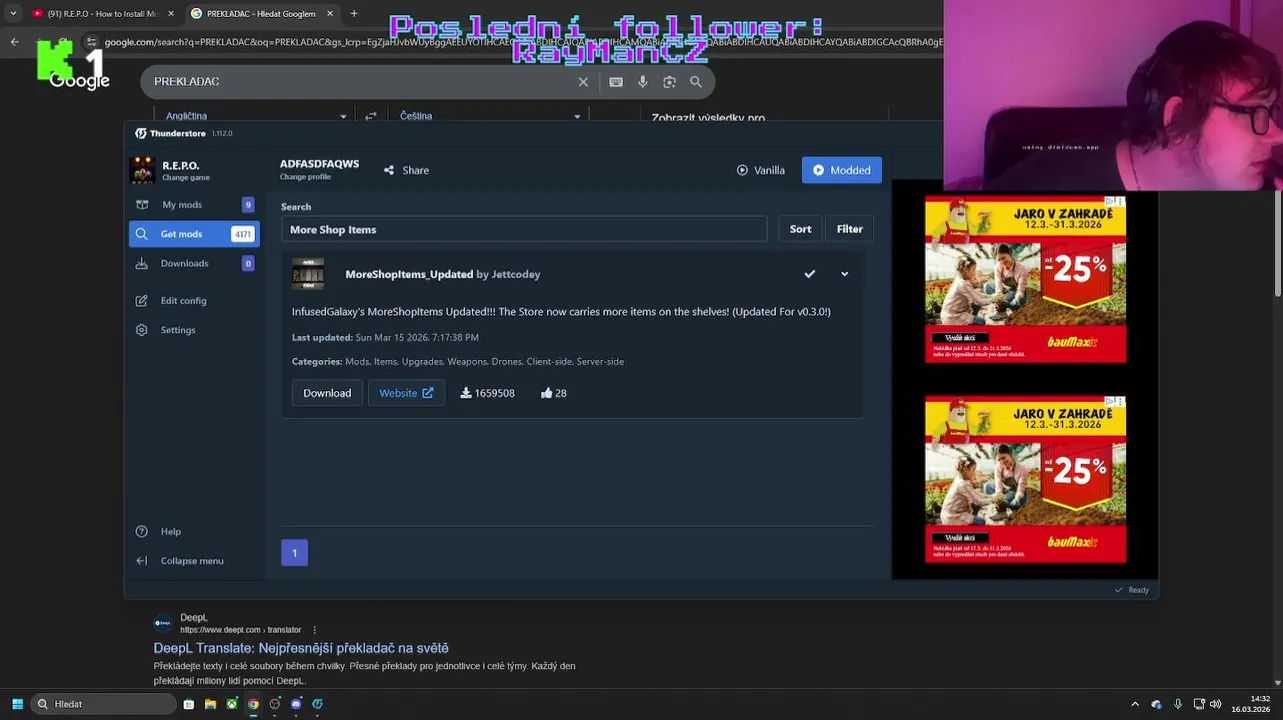Click download count icon 1659508
This screenshot has width=1283, height=720.
click(466, 393)
